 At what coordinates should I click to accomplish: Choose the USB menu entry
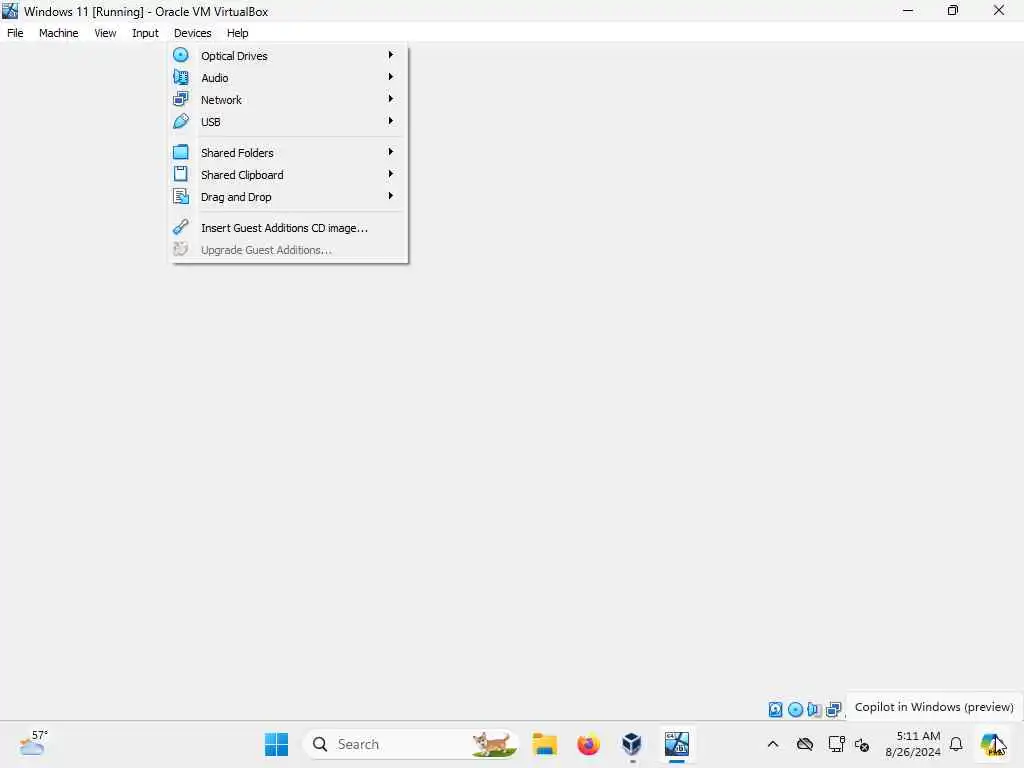click(x=288, y=122)
